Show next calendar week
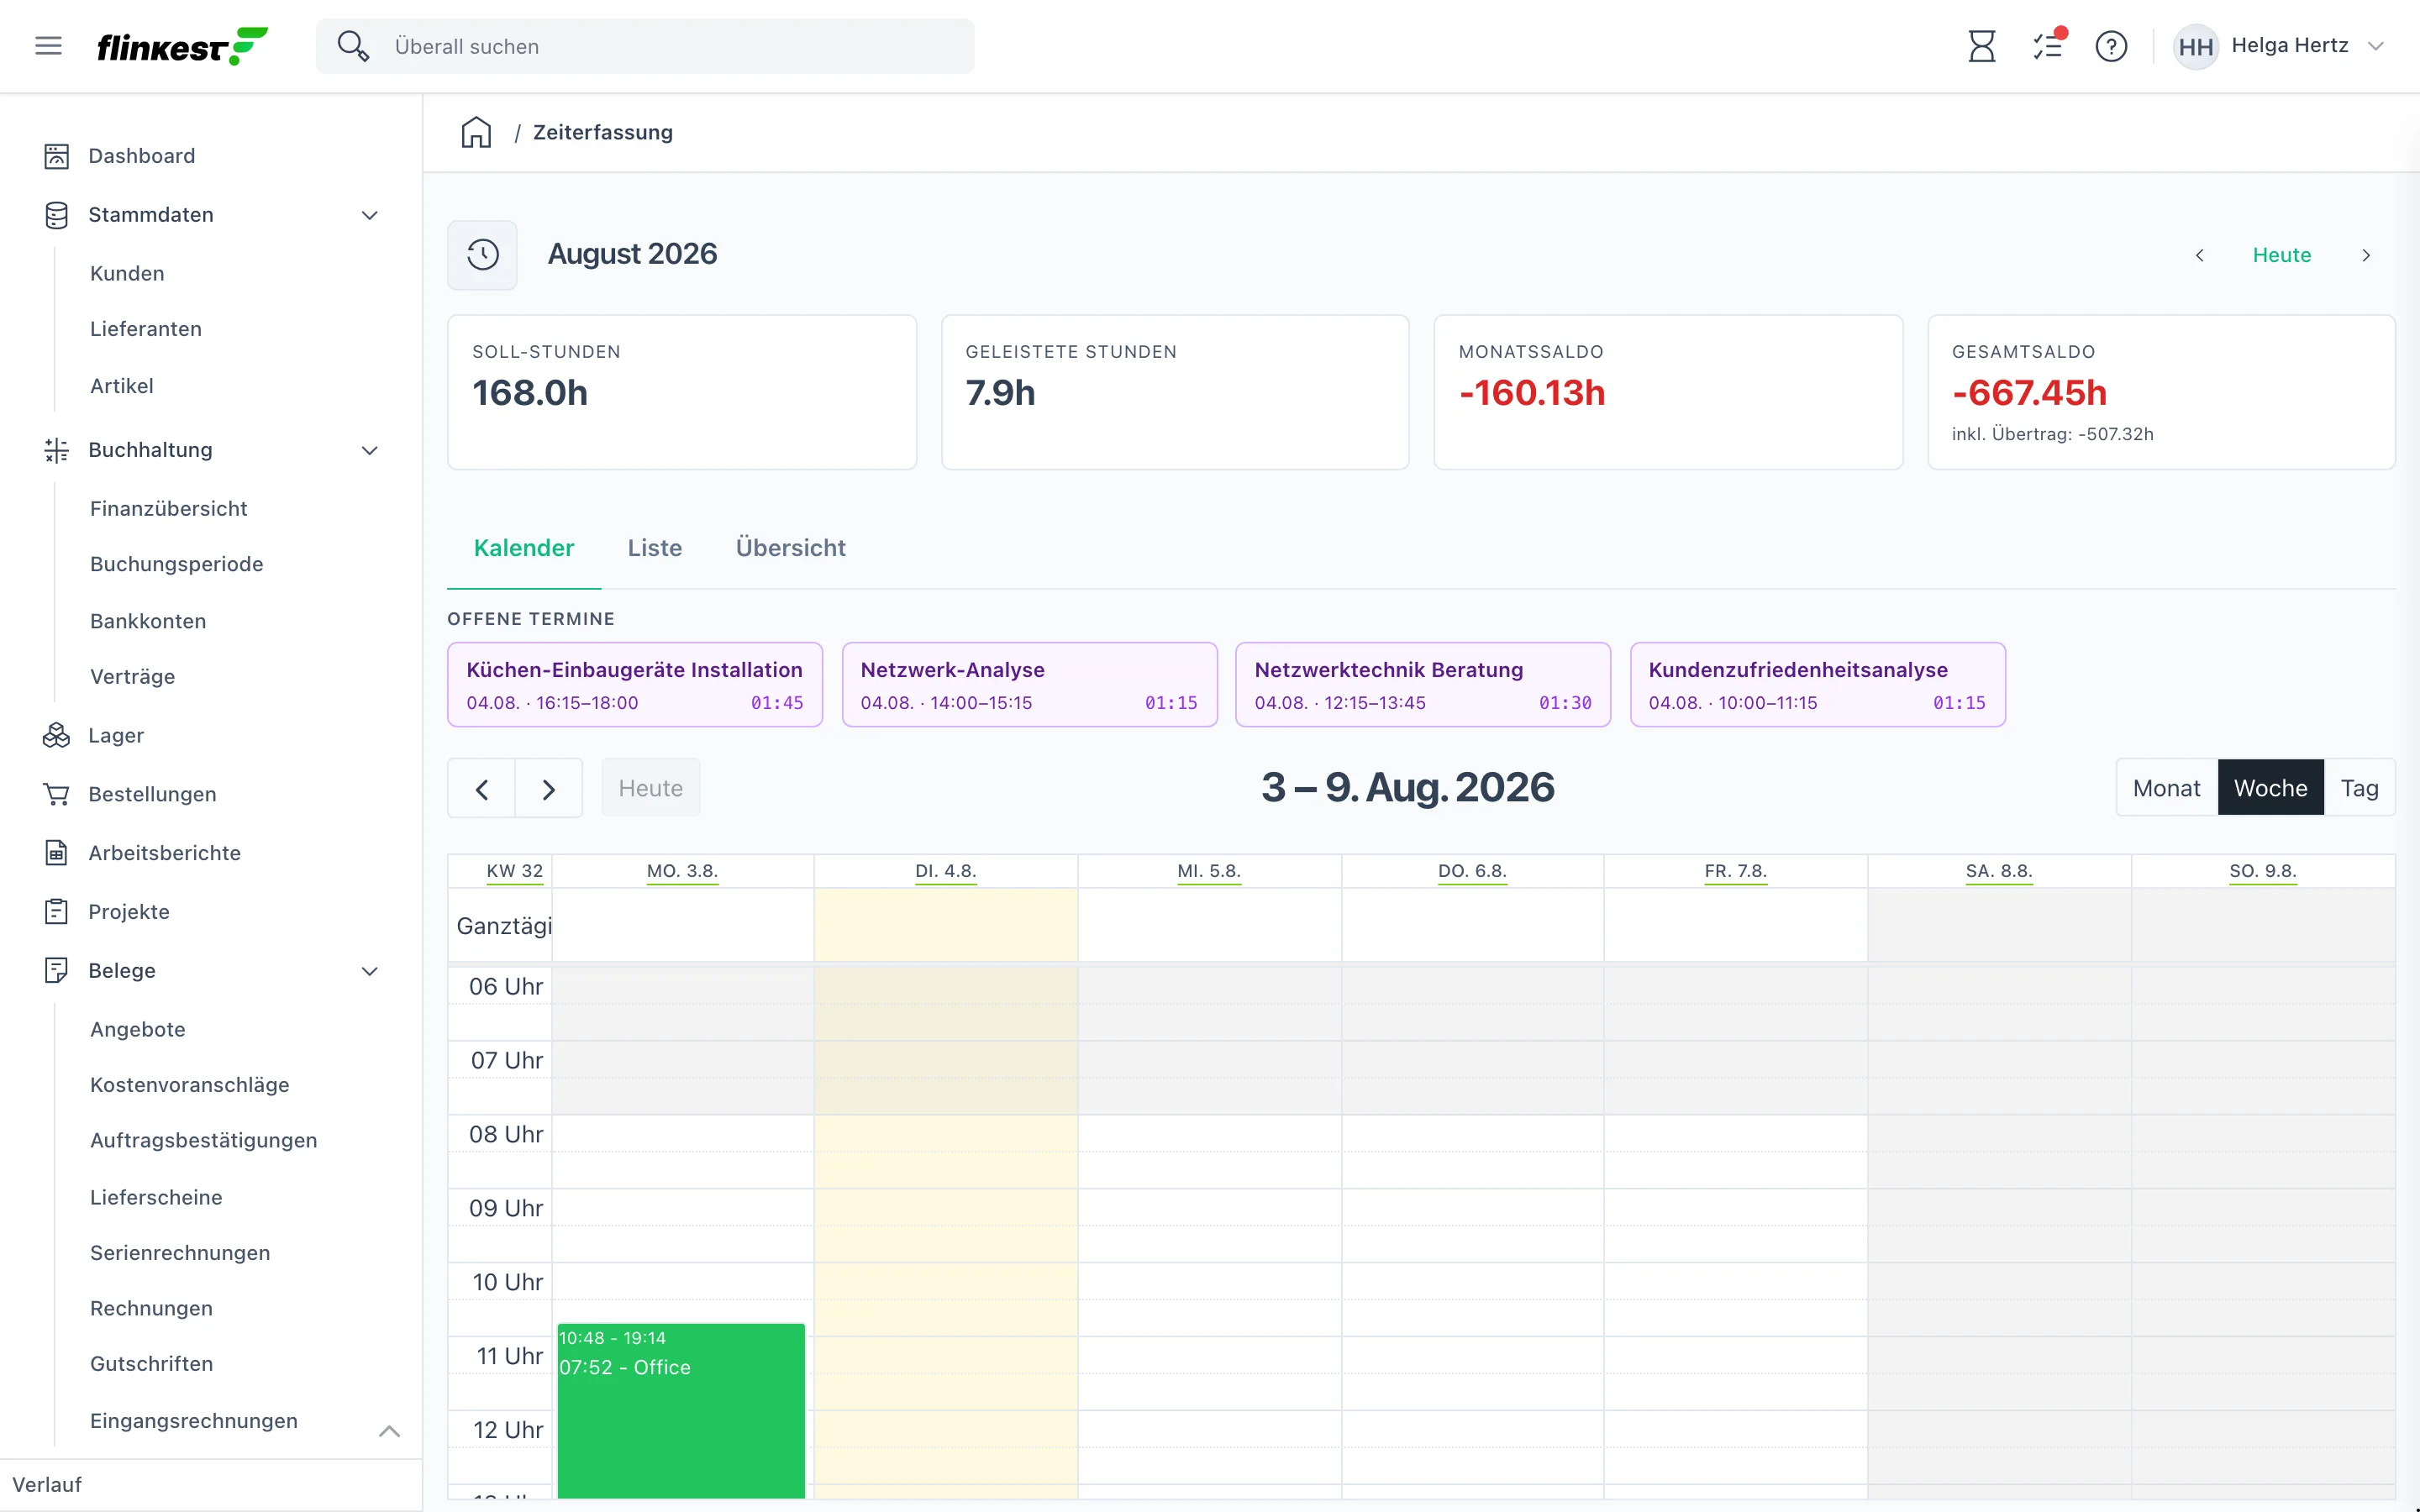2420x1512 pixels. 548,789
